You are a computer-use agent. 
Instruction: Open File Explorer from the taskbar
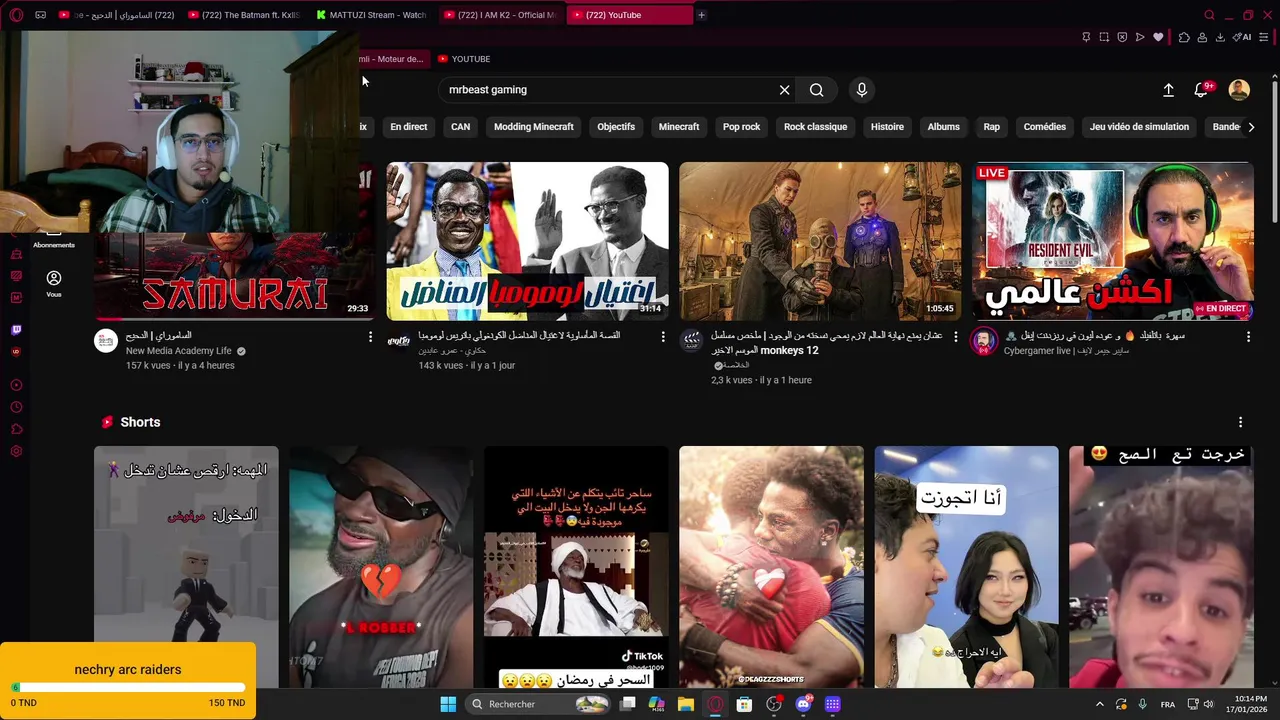pyautogui.click(x=685, y=704)
